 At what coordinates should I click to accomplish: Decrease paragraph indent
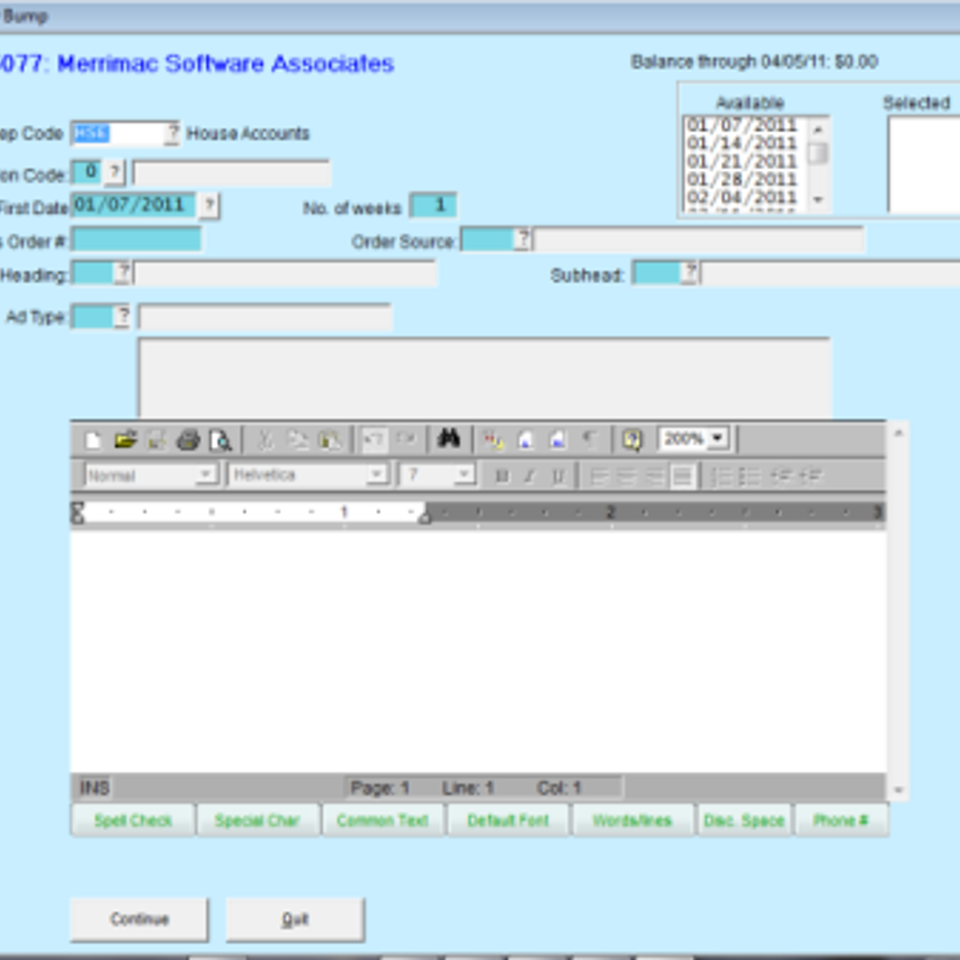(x=780, y=476)
